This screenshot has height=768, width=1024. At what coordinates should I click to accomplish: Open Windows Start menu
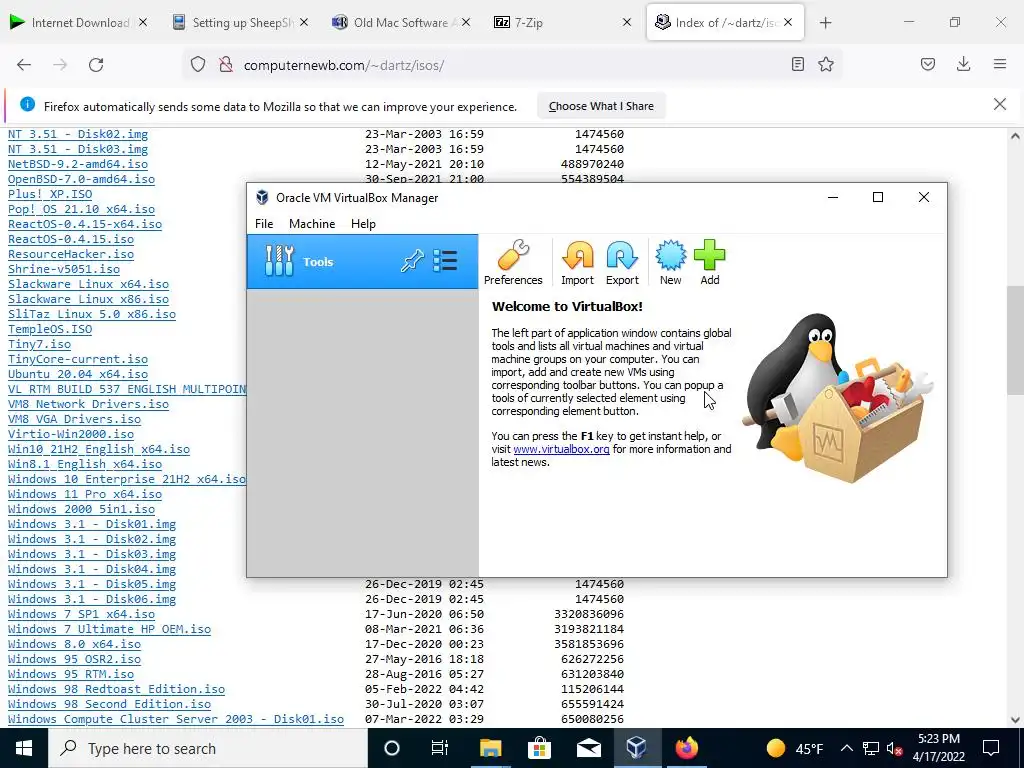pyautogui.click(x=24, y=748)
